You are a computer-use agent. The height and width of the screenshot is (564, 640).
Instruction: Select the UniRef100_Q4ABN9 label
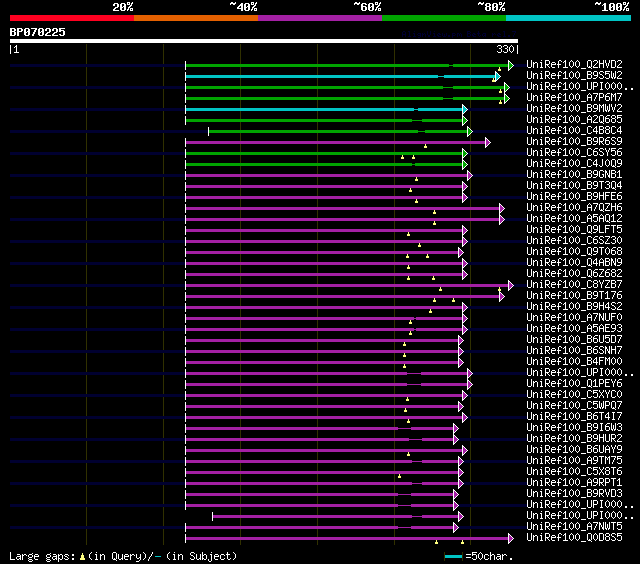(x=574, y=262)
